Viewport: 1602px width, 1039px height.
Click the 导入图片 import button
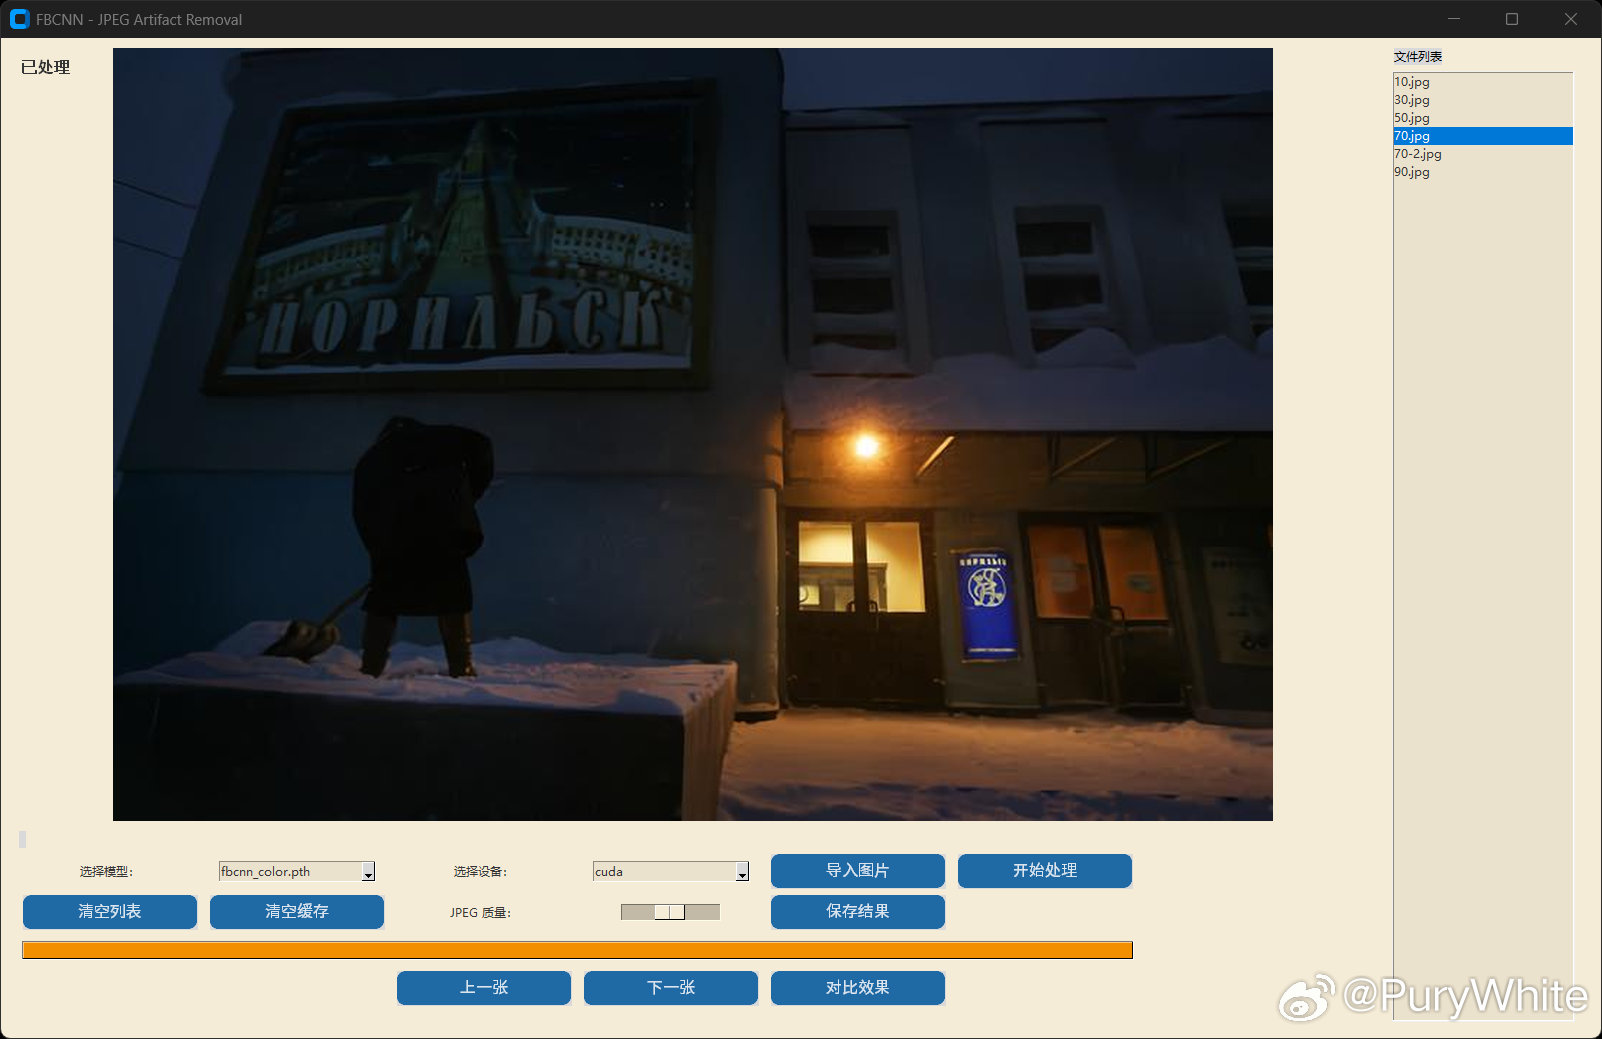[858, 871]
